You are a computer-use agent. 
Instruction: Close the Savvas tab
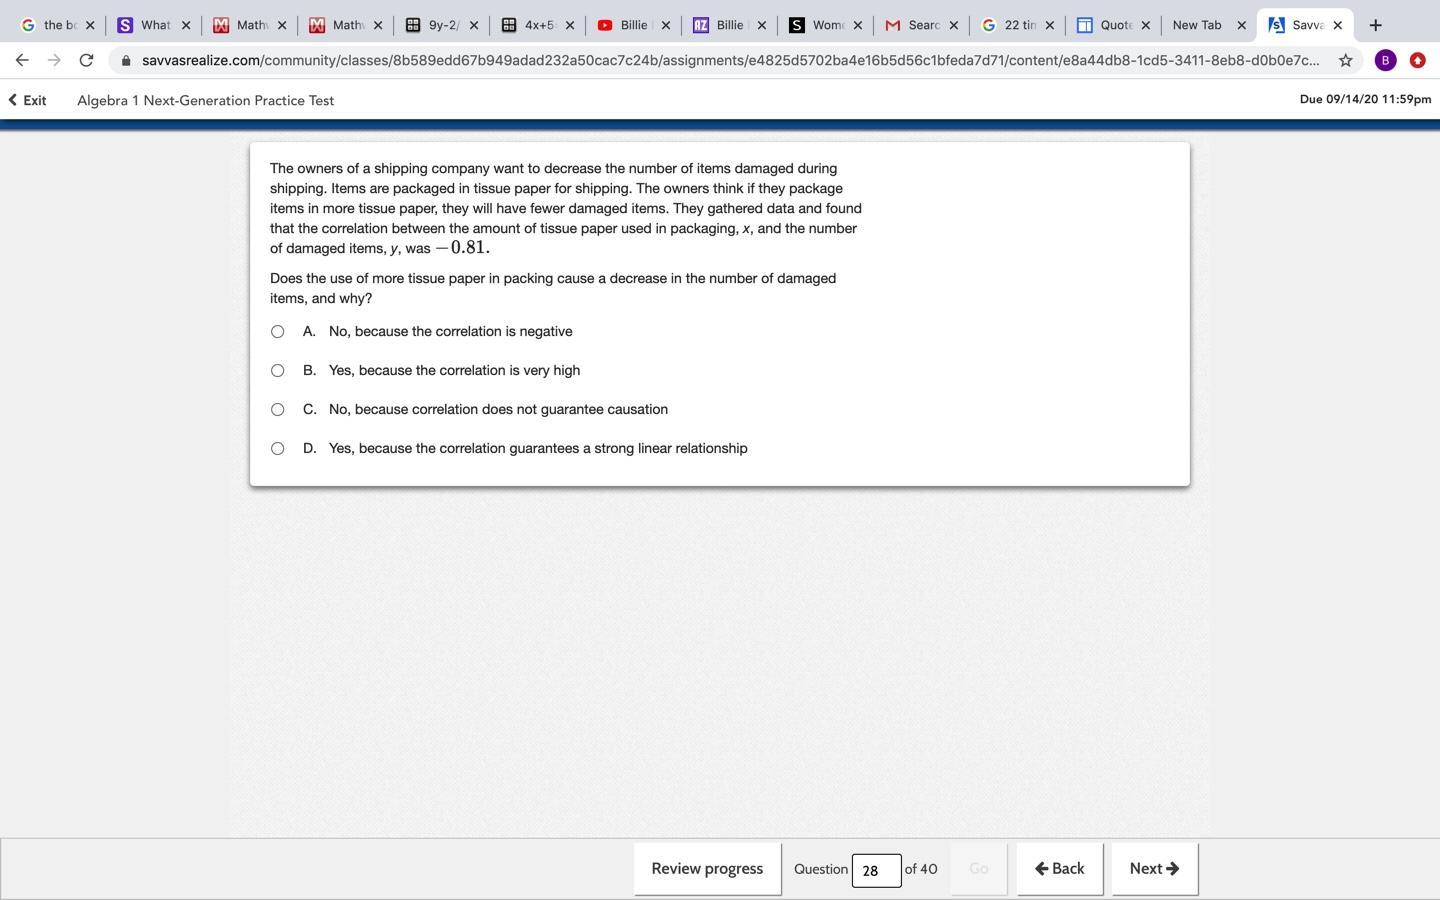1337,25
